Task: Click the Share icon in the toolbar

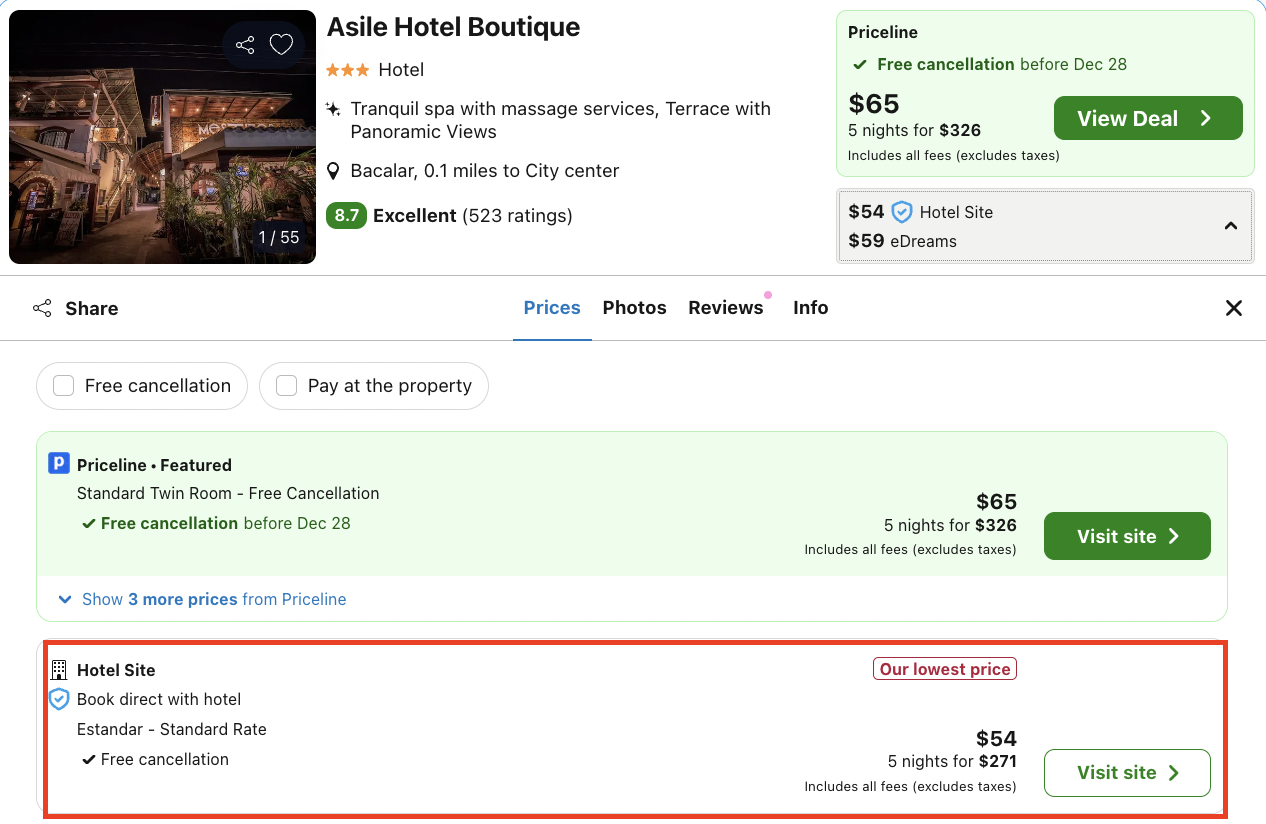Action: pyautogui.click(x=41, y=307)
